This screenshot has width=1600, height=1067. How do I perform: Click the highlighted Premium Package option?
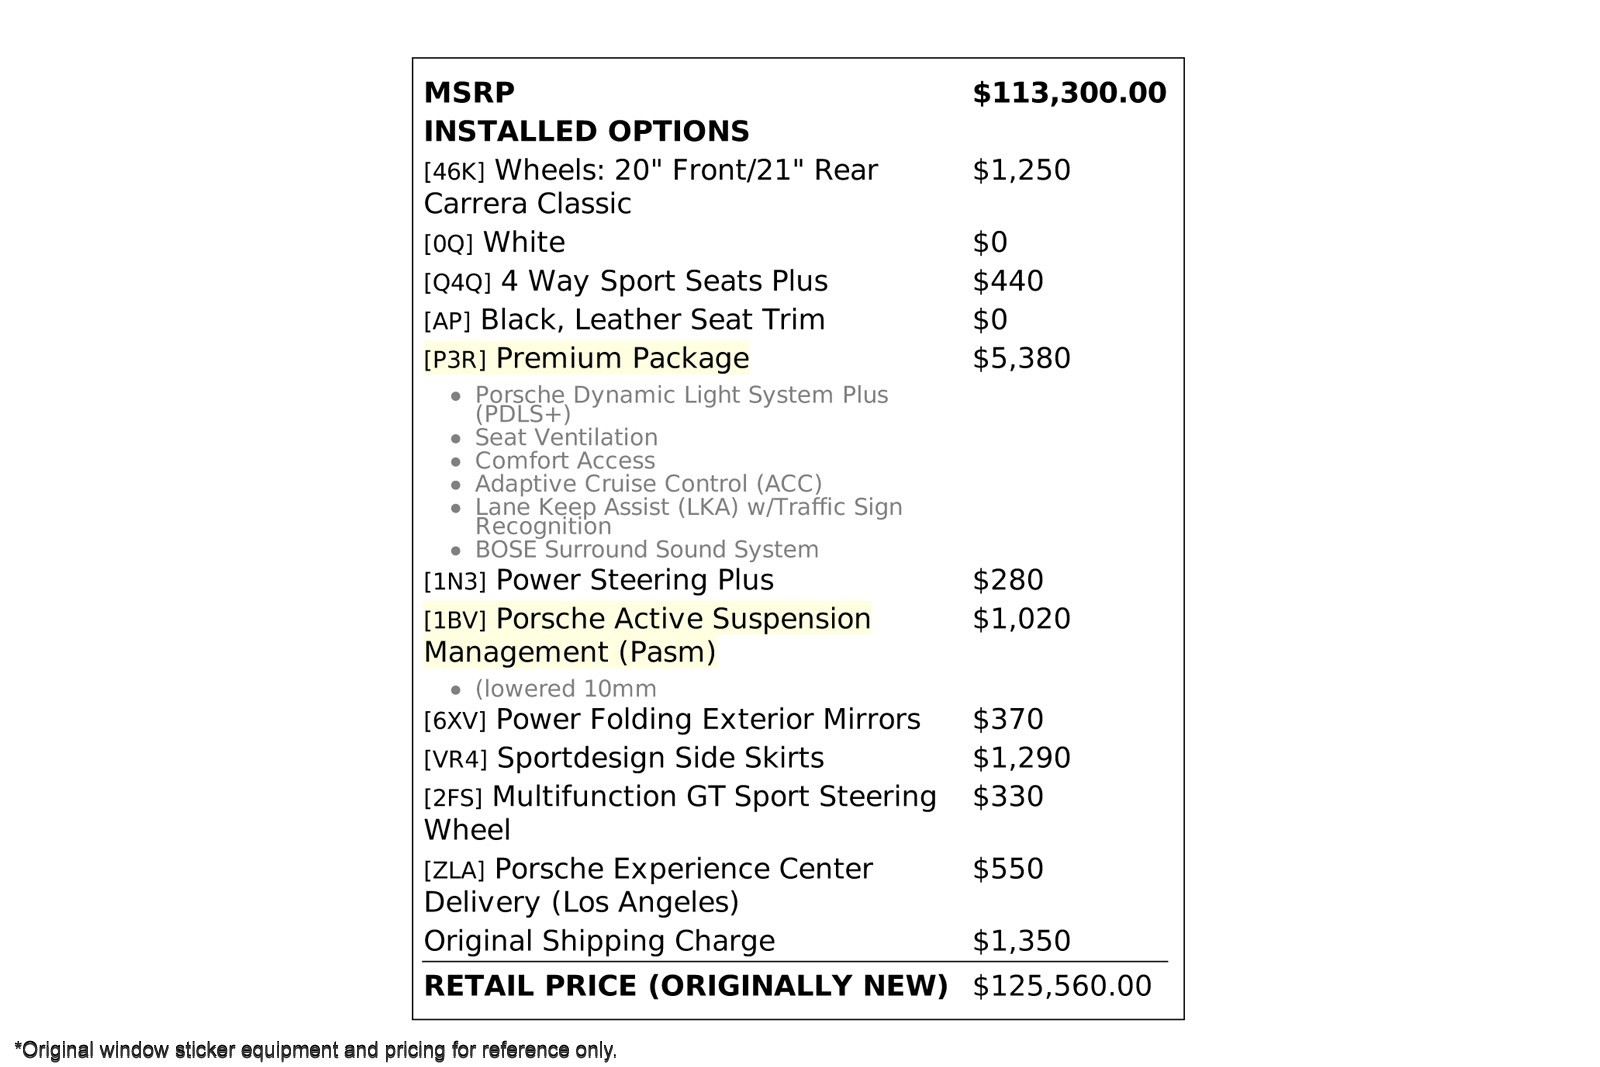pos(586,358)
